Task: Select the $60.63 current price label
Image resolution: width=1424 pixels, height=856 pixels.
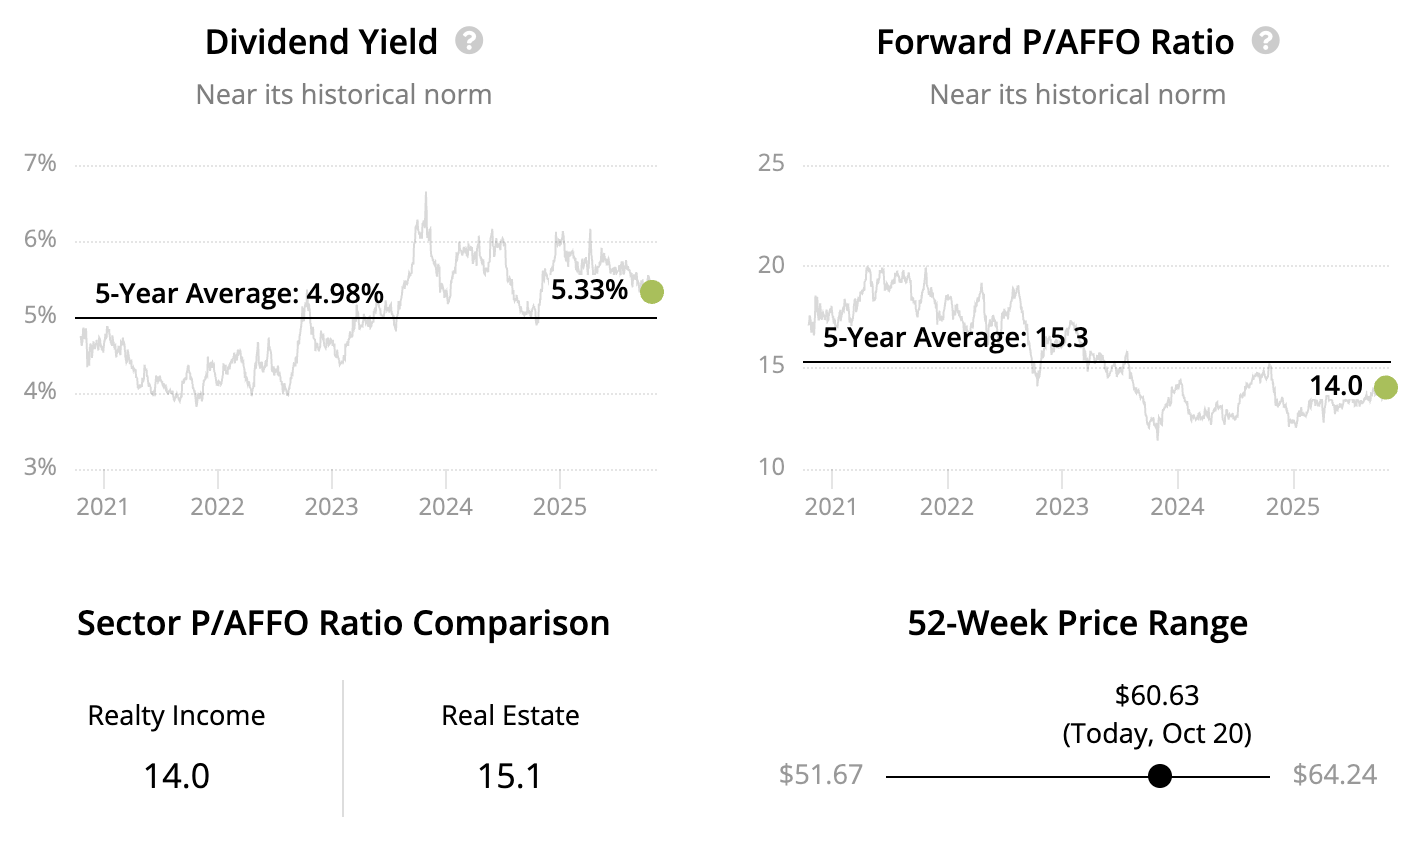Action: [1157, 695]
